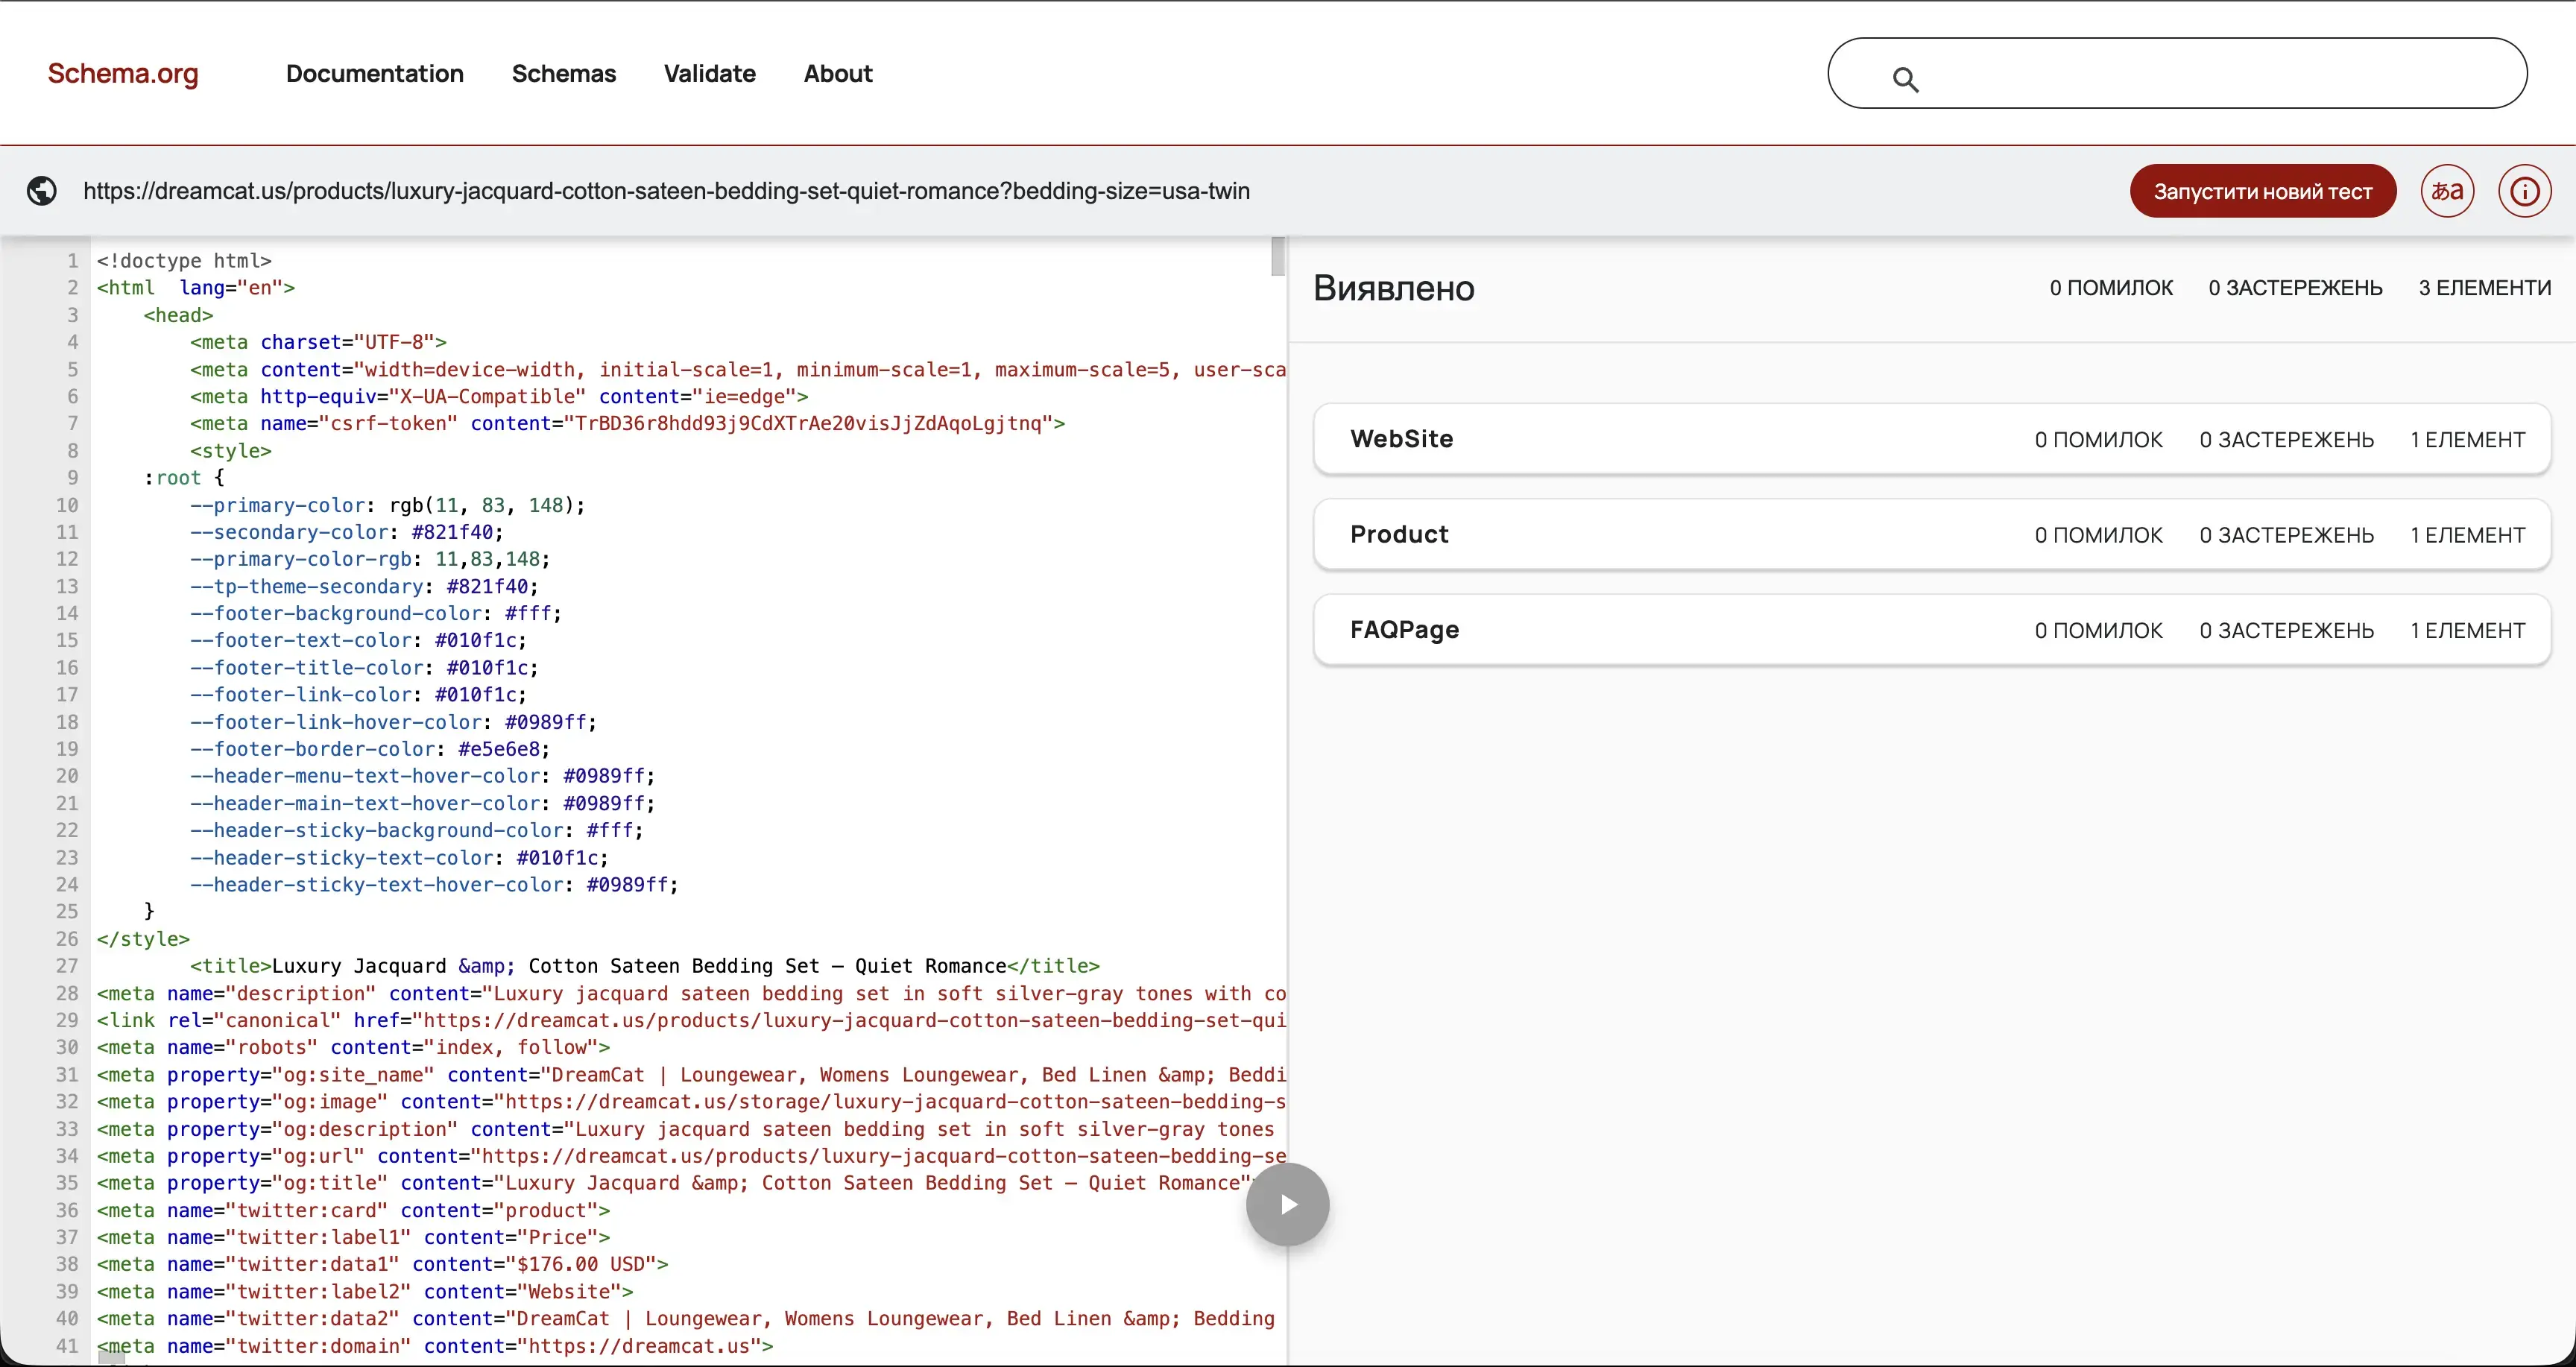Click 0 ЗАСТЕРЕЖЕНЬ in the summary header
This screenshot has width=2576, height=1367.
click(x=2295, y=288)
